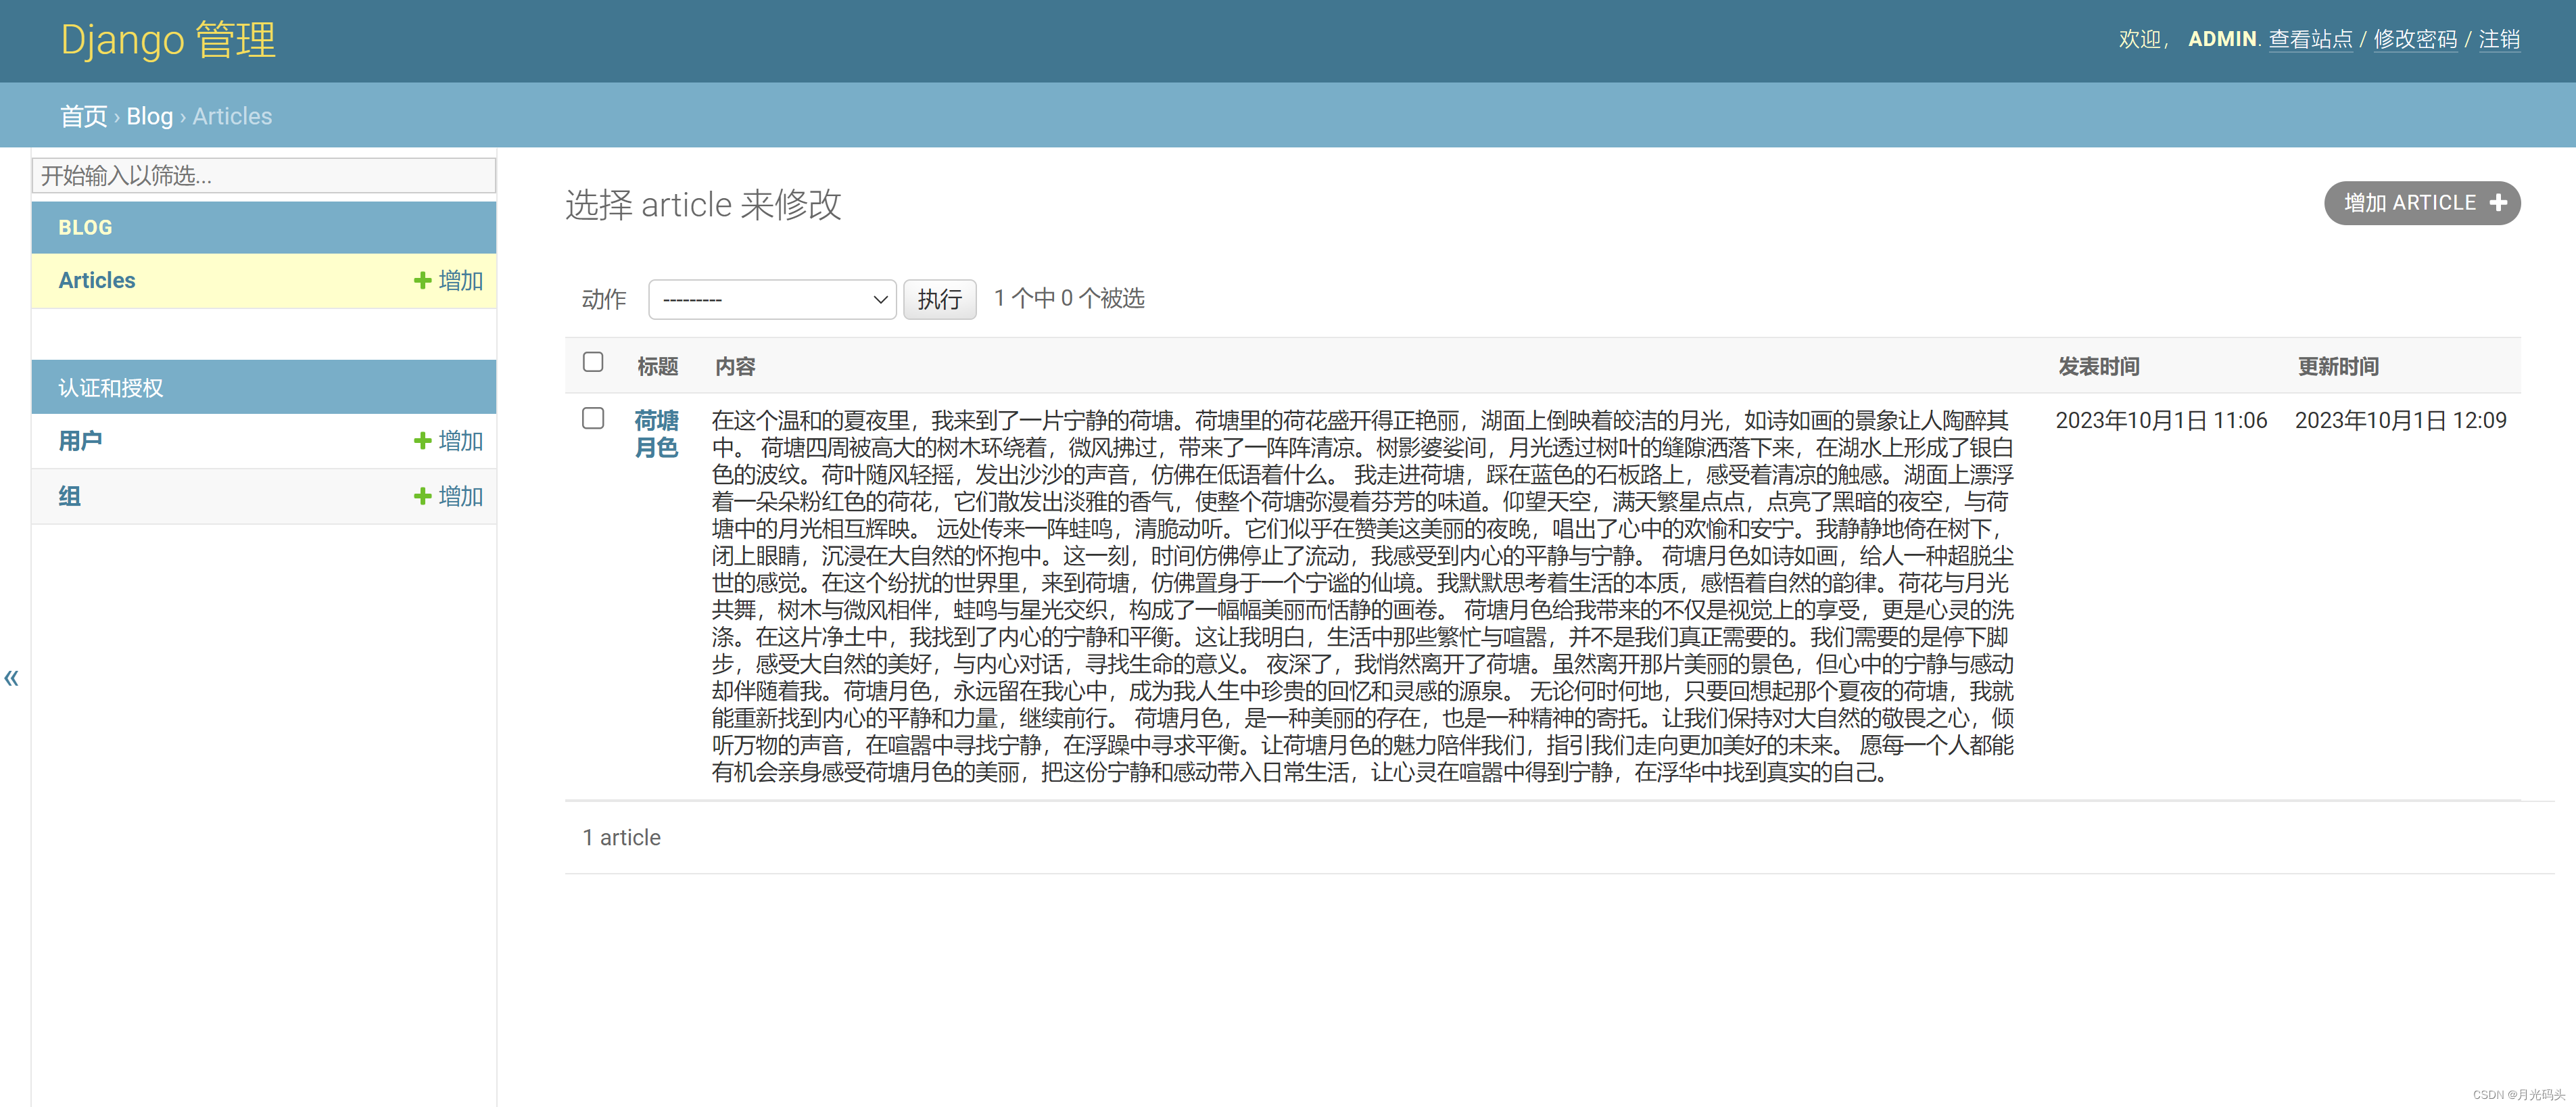Click the 认证和授权 section header

110,388
